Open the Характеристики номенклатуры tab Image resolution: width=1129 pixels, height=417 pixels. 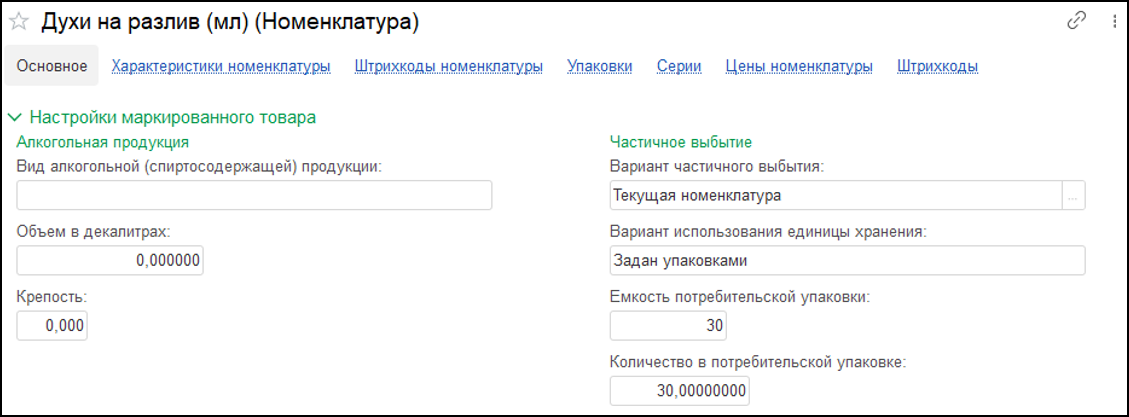(x=221, y=66)
